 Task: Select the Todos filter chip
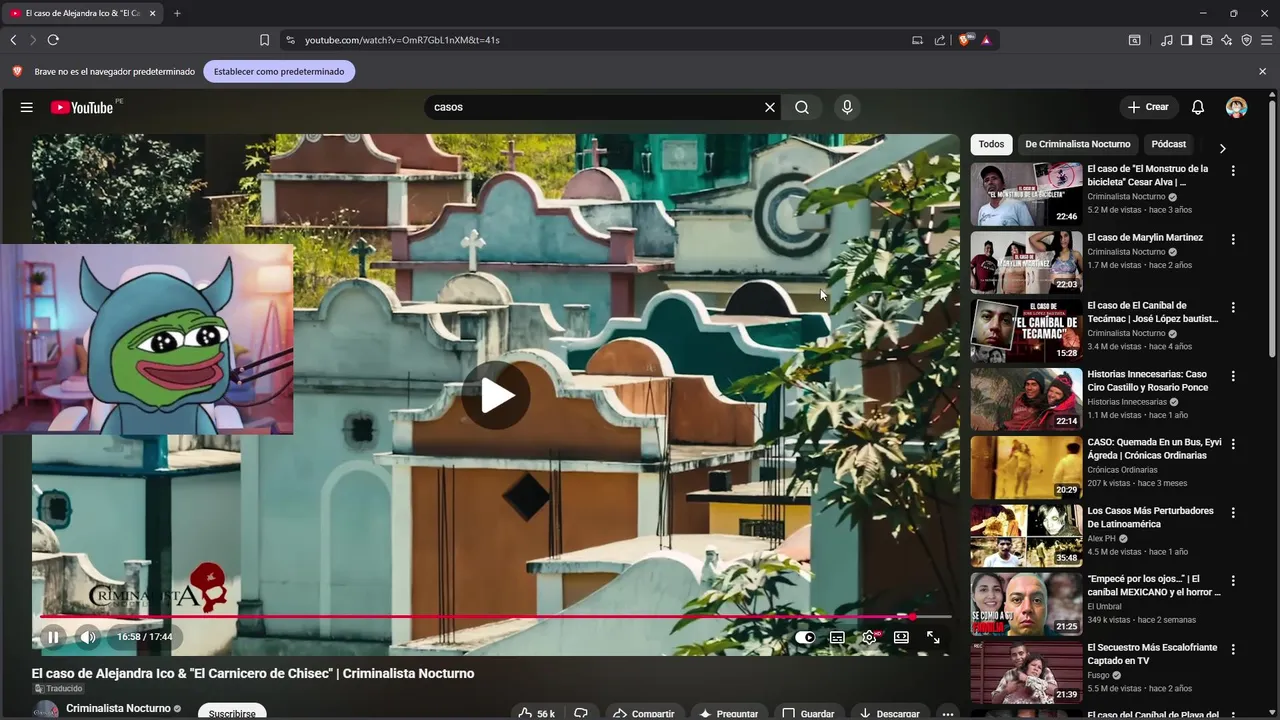coord(991,144)
